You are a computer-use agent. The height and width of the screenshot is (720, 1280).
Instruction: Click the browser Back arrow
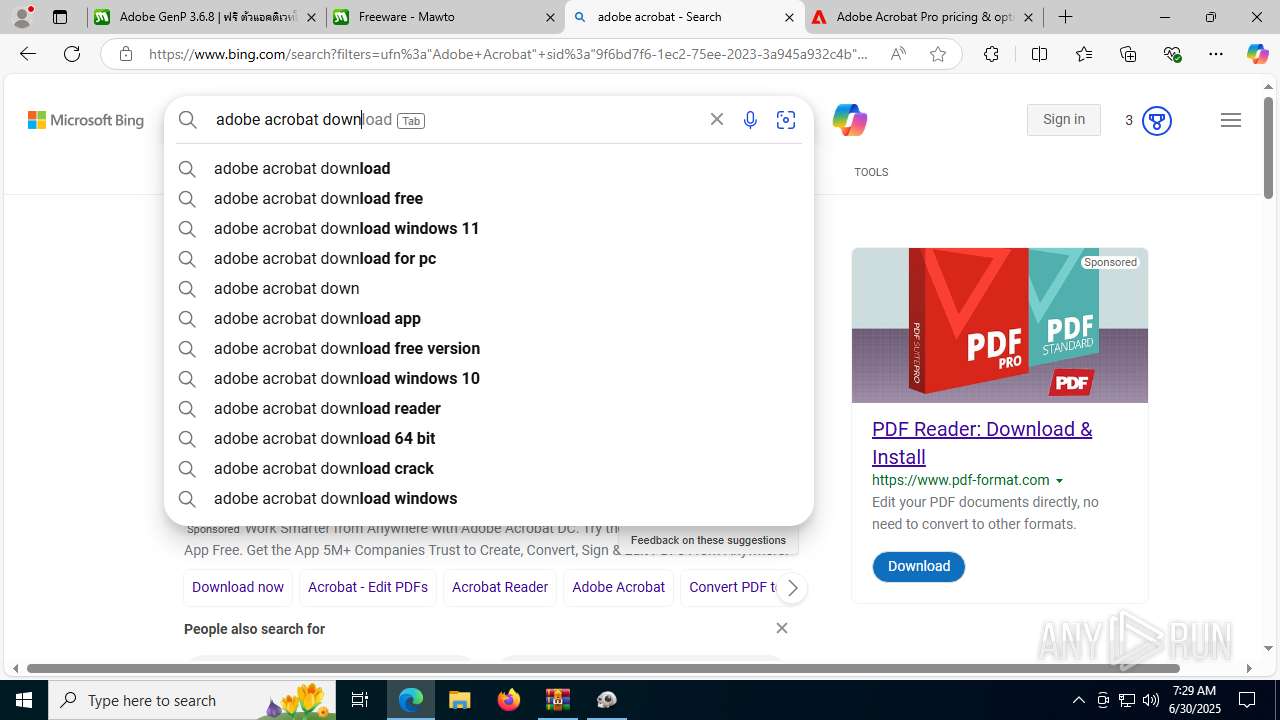click(28, 54)
